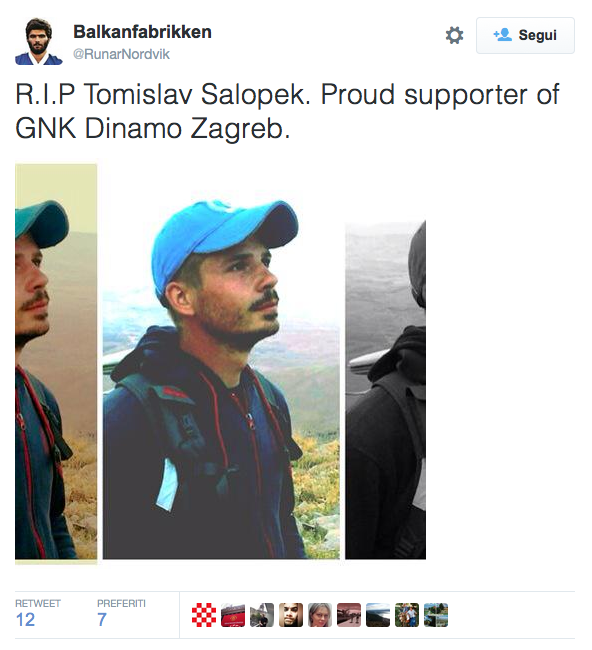Open the last liker avatar thumbnail
This screenshot has width=592, height=650.
pos(436,615)
